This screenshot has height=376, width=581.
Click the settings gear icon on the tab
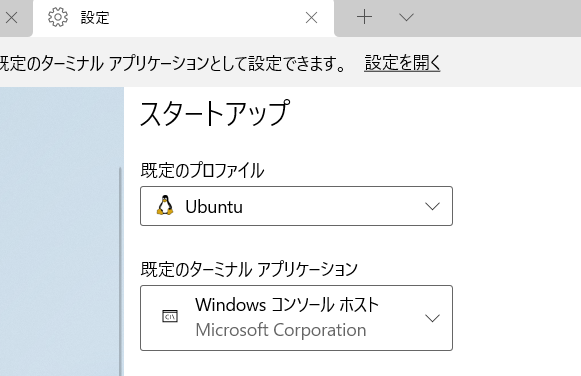coord(58,17)
